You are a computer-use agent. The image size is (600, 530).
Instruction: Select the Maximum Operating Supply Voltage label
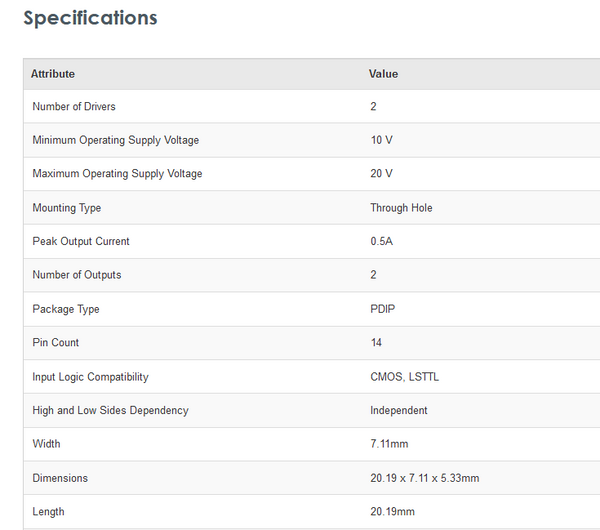(x=117, y=174)
